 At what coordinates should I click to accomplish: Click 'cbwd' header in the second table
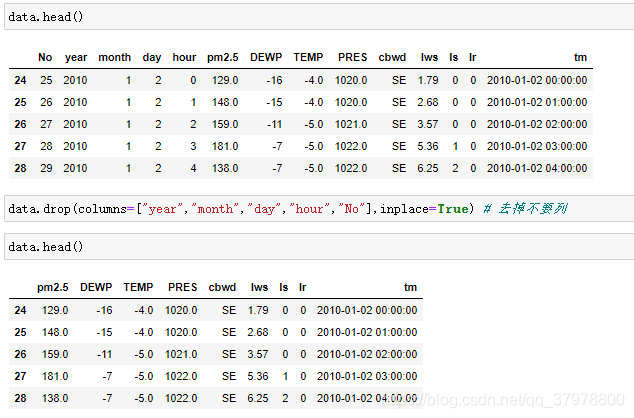[x=222, y=287]
